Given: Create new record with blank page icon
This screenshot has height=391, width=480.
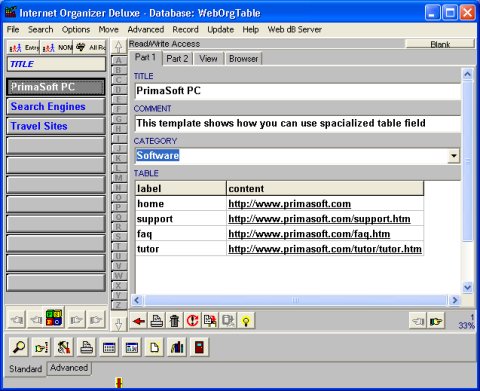Looking at the screenshot, I should click(x=154, y=347).
